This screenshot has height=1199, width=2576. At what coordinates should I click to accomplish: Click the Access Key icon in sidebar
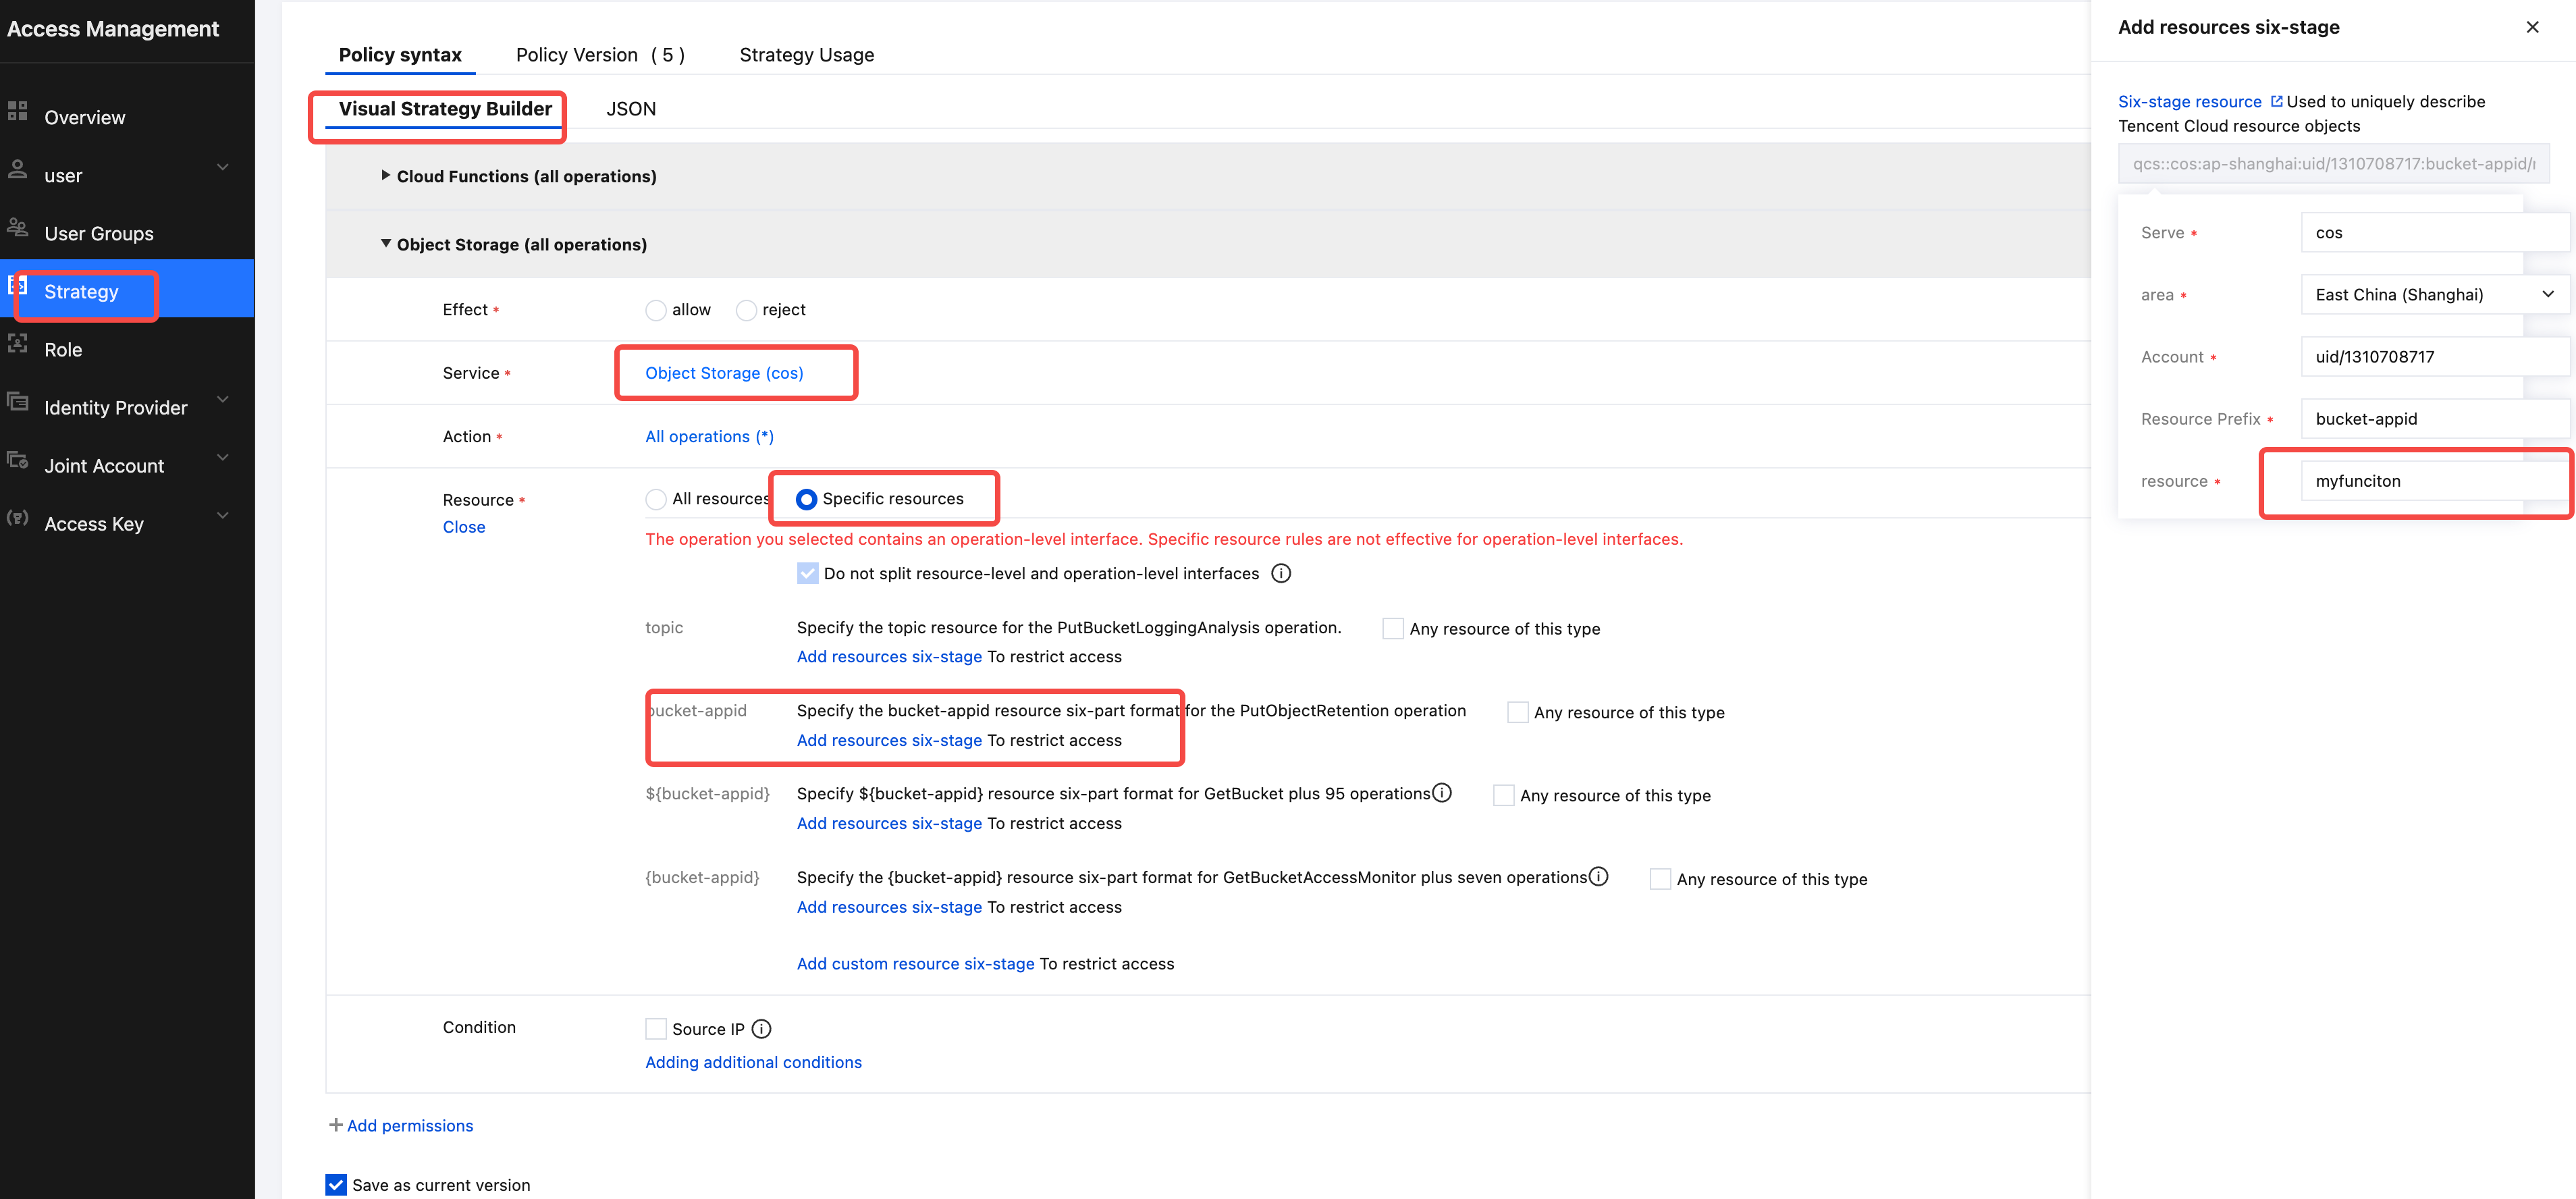click(17, 518)
